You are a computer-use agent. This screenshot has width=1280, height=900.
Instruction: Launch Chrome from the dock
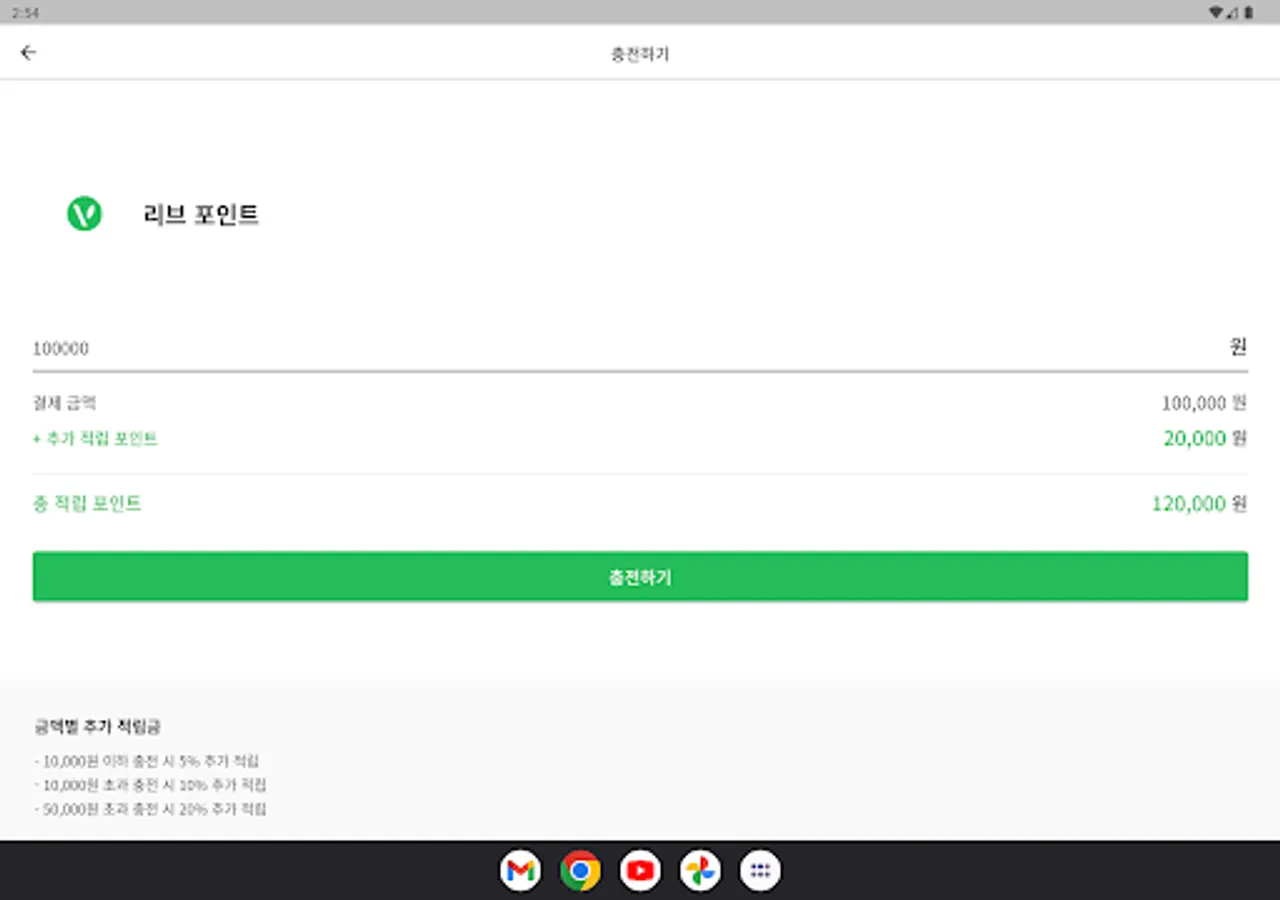580,871
